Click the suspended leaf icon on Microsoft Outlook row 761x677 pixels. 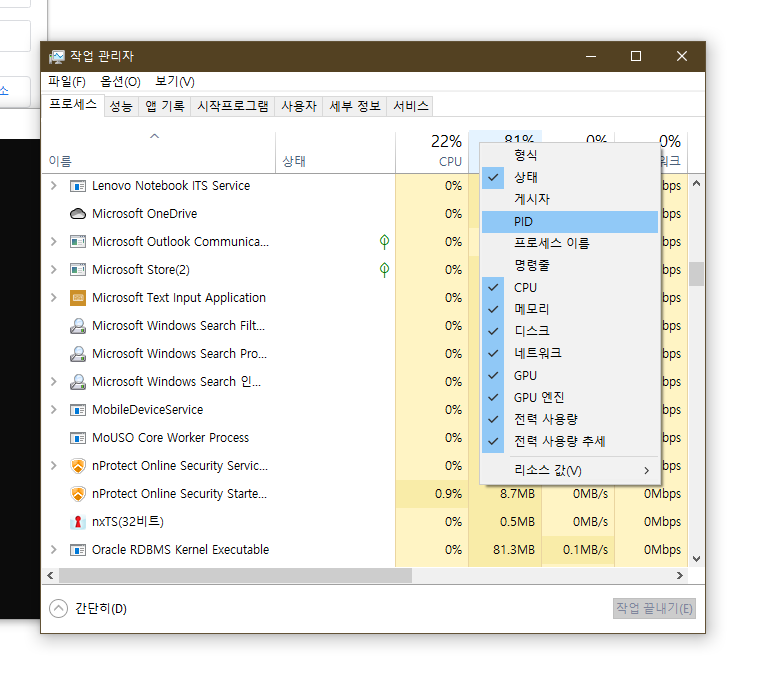coord(384,242)
